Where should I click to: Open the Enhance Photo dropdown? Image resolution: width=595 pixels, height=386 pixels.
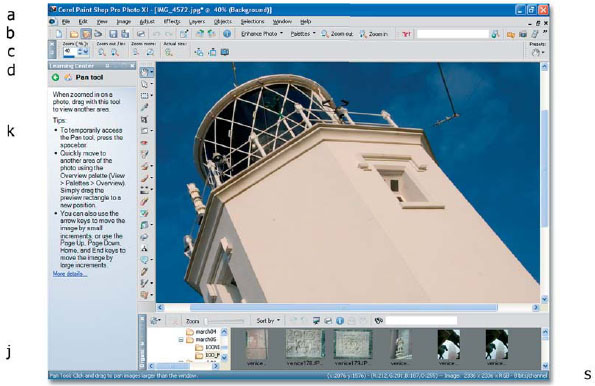pyautogui.click(x=262, y=34)
